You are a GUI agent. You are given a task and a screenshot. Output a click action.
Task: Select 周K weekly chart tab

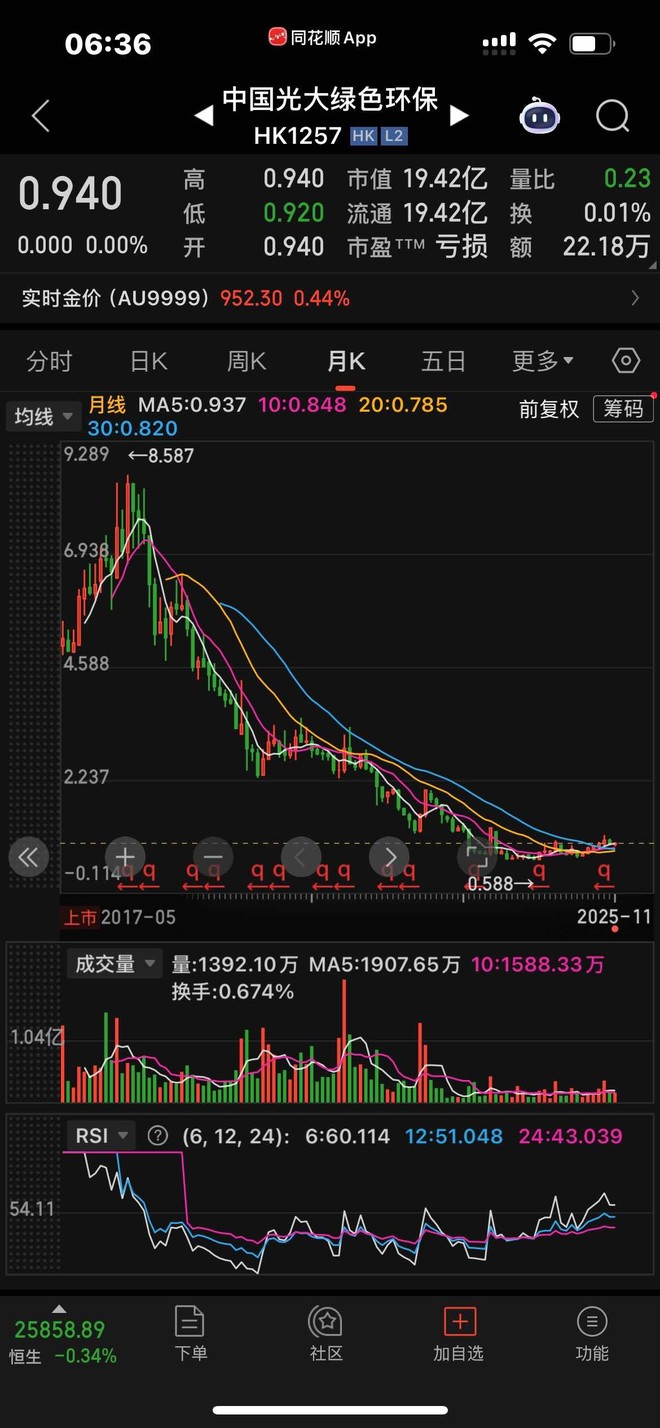(x=246, y=361)
